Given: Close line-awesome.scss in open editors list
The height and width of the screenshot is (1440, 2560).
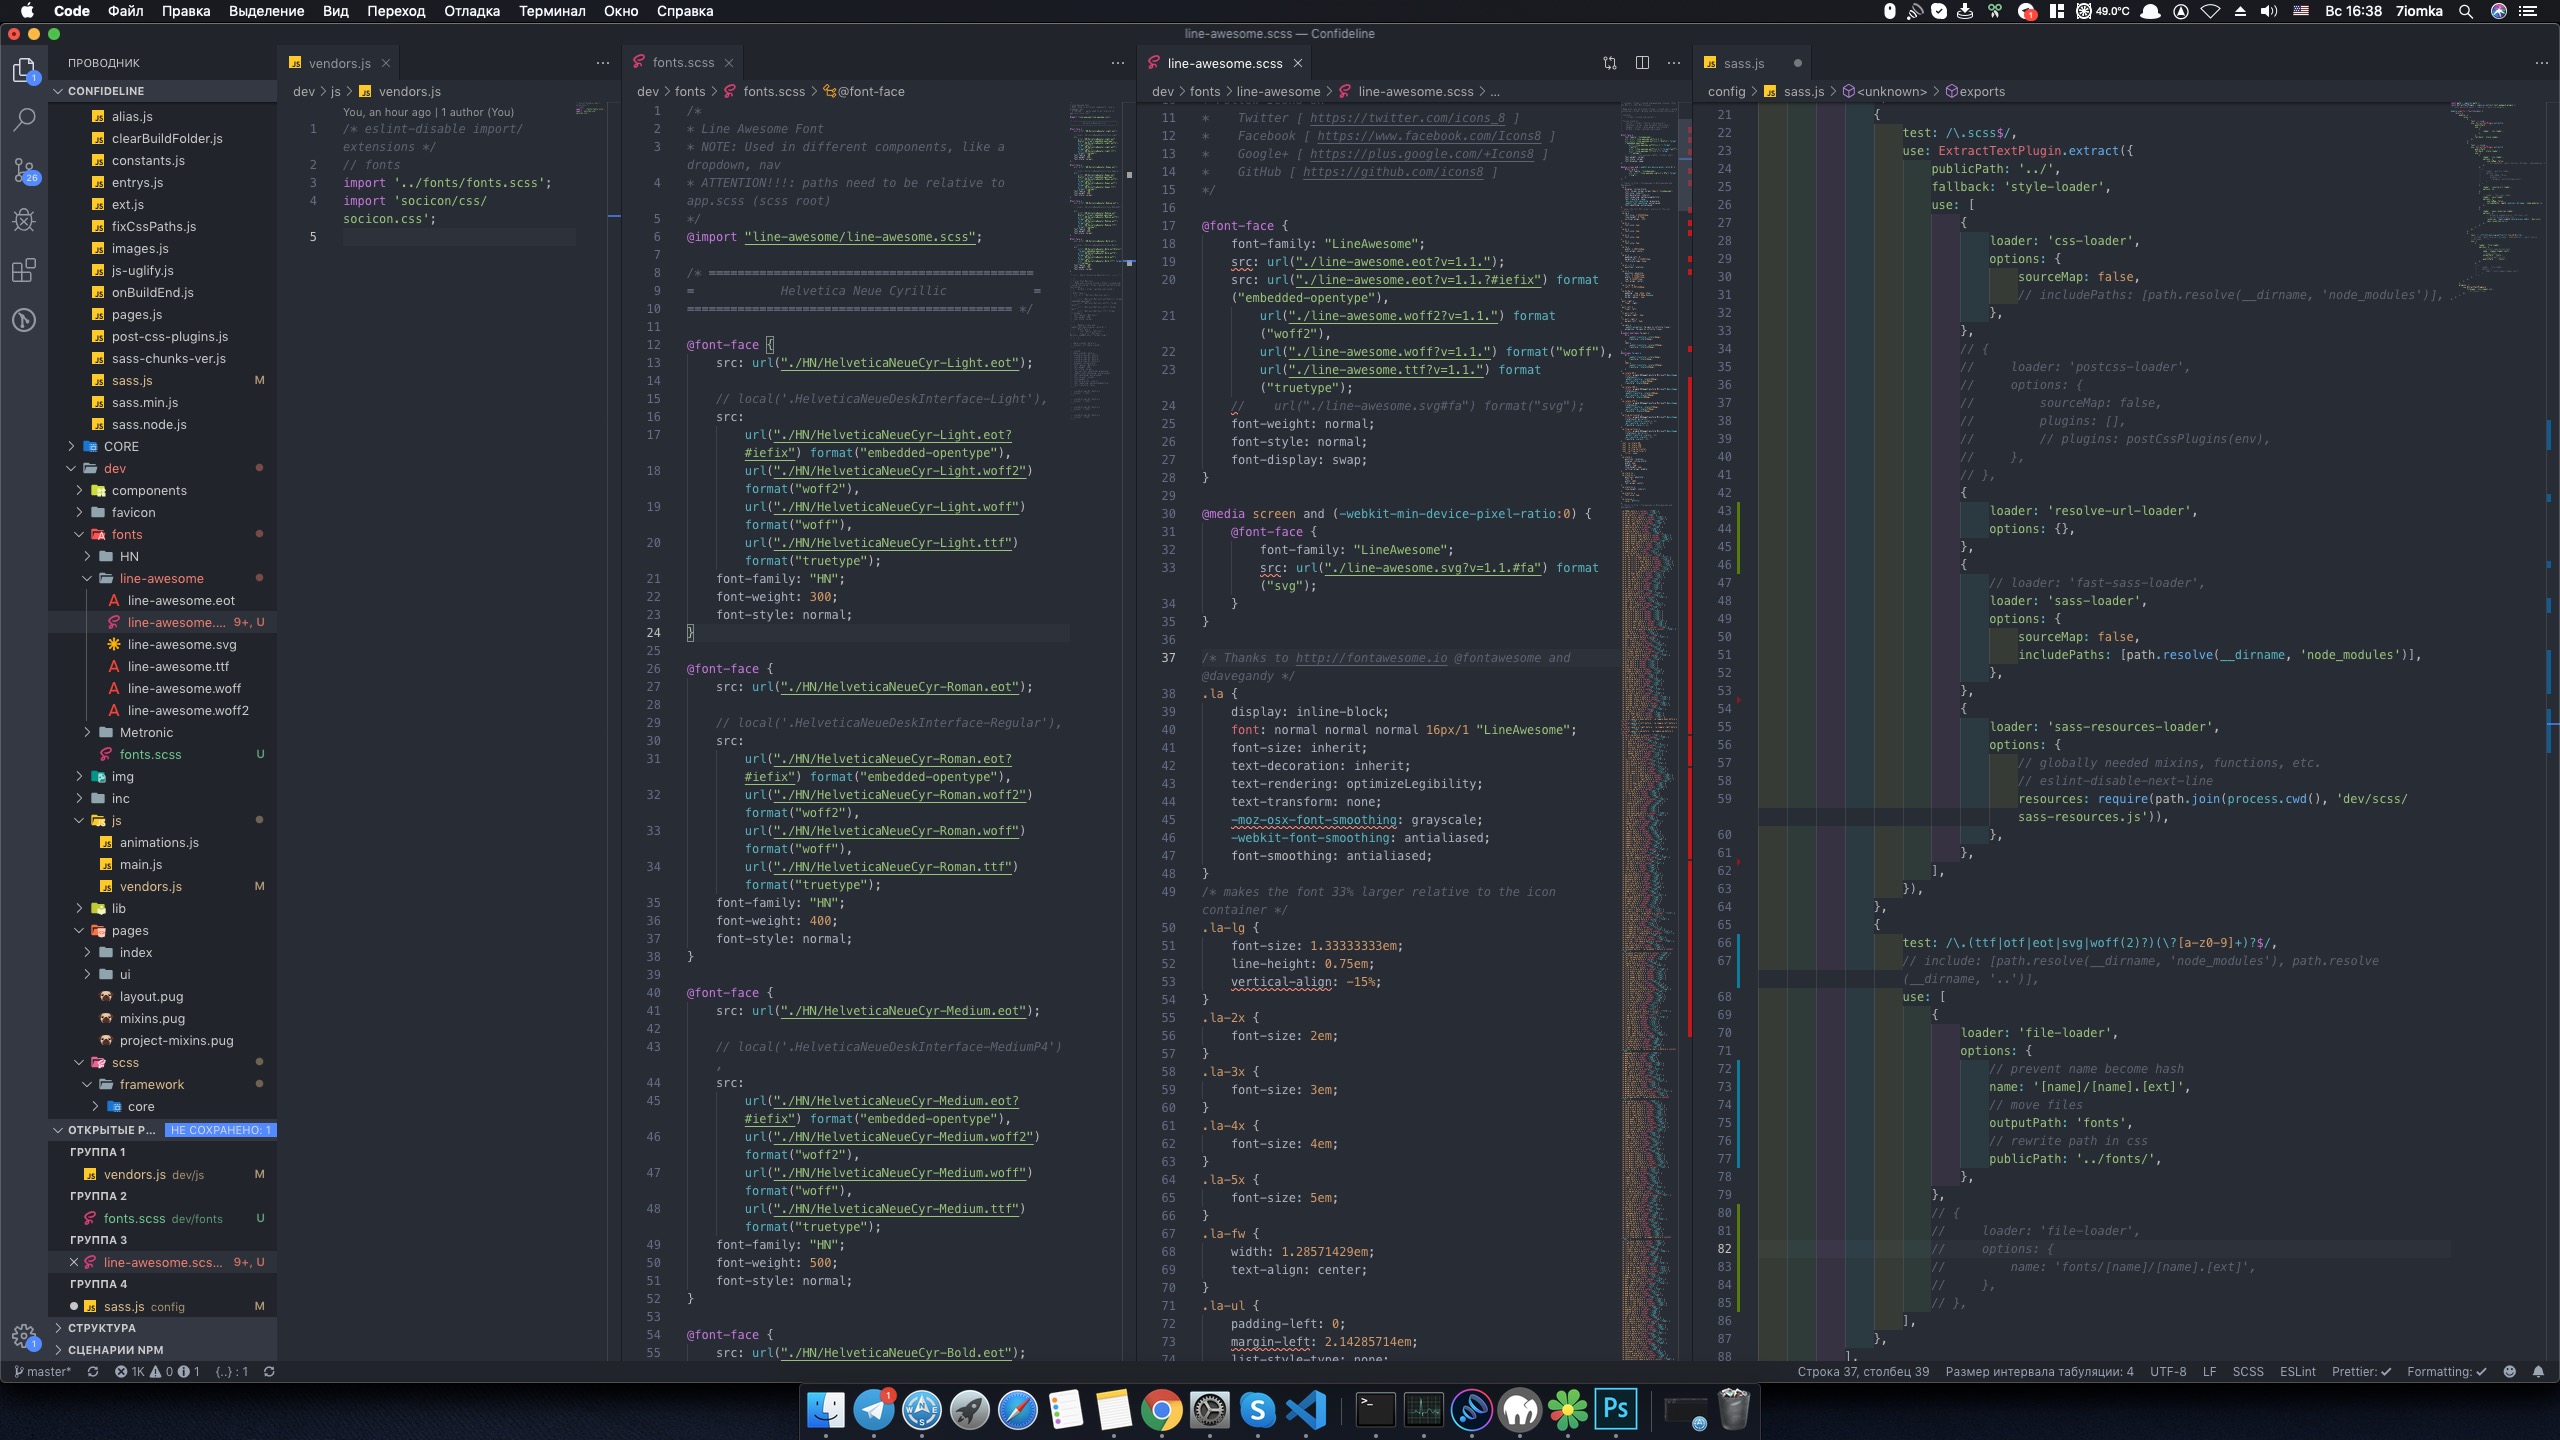Looking at the screenshot, I should pyautogui.click(x=74, y=1262).
